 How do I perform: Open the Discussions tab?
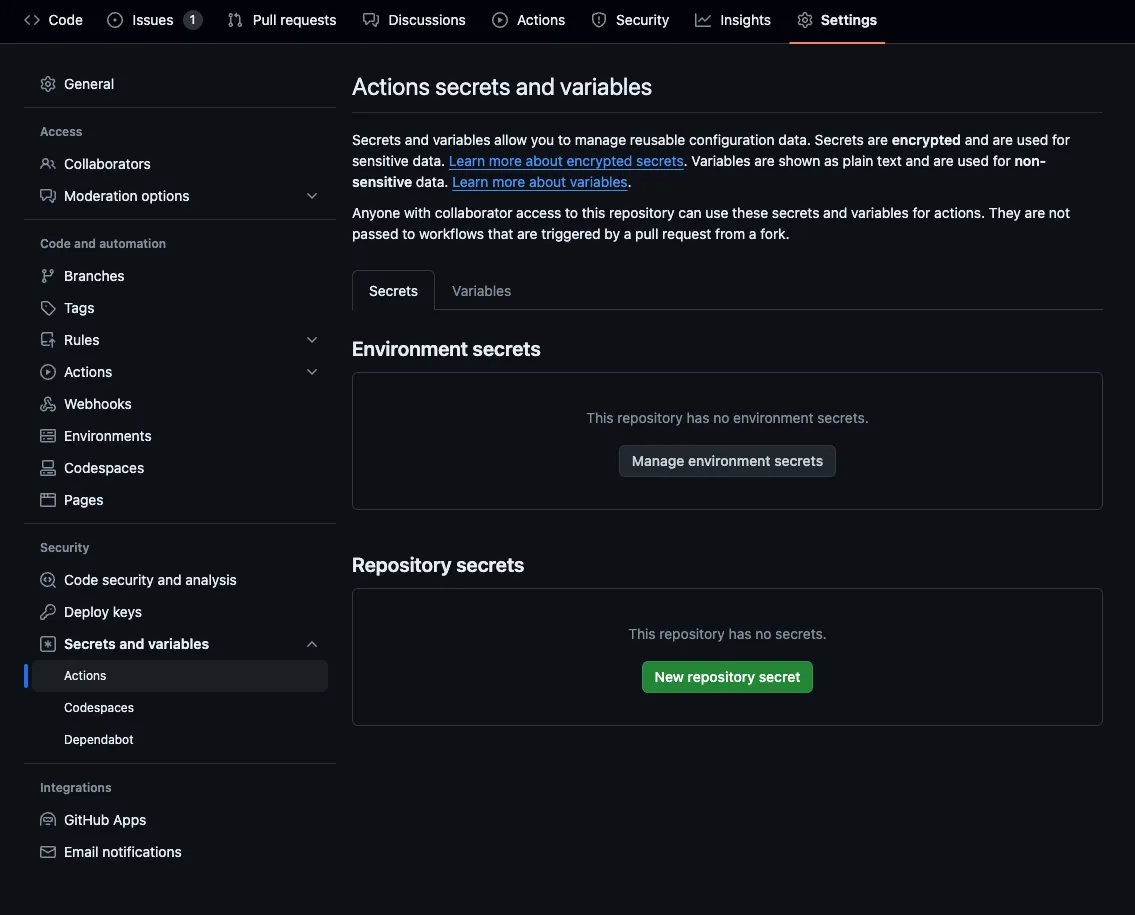click(414, 20)
